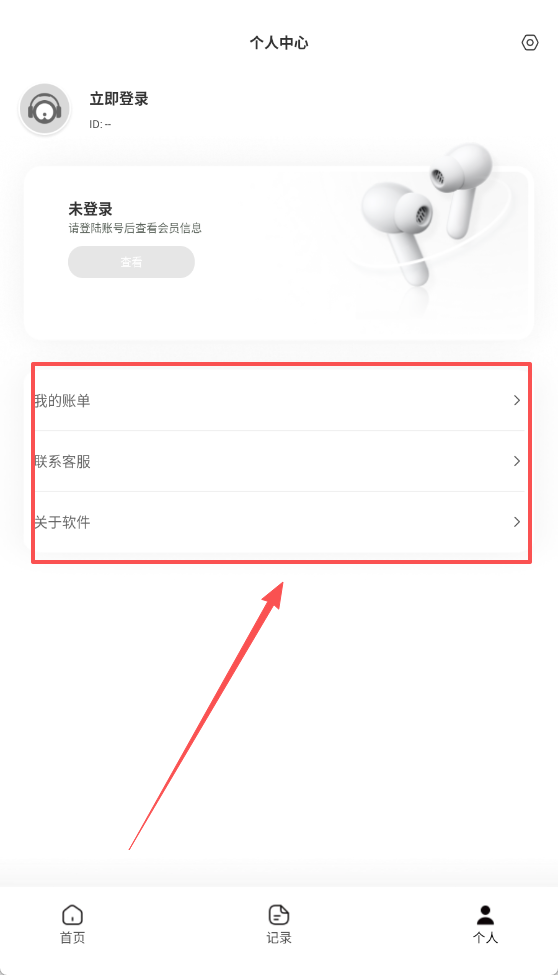
Task: Expand the 联系客服 chevron arrow
Action: click(x=517, y=461)
